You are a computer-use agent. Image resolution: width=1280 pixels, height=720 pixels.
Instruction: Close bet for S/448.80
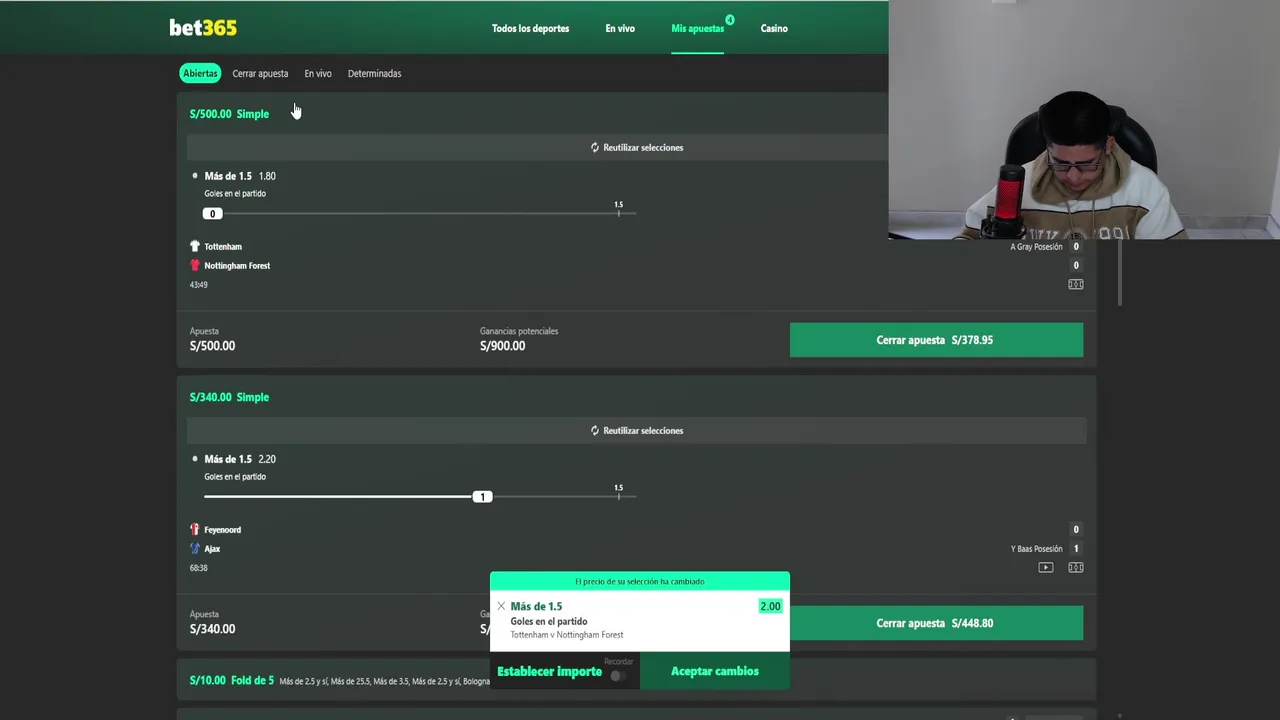936,623
